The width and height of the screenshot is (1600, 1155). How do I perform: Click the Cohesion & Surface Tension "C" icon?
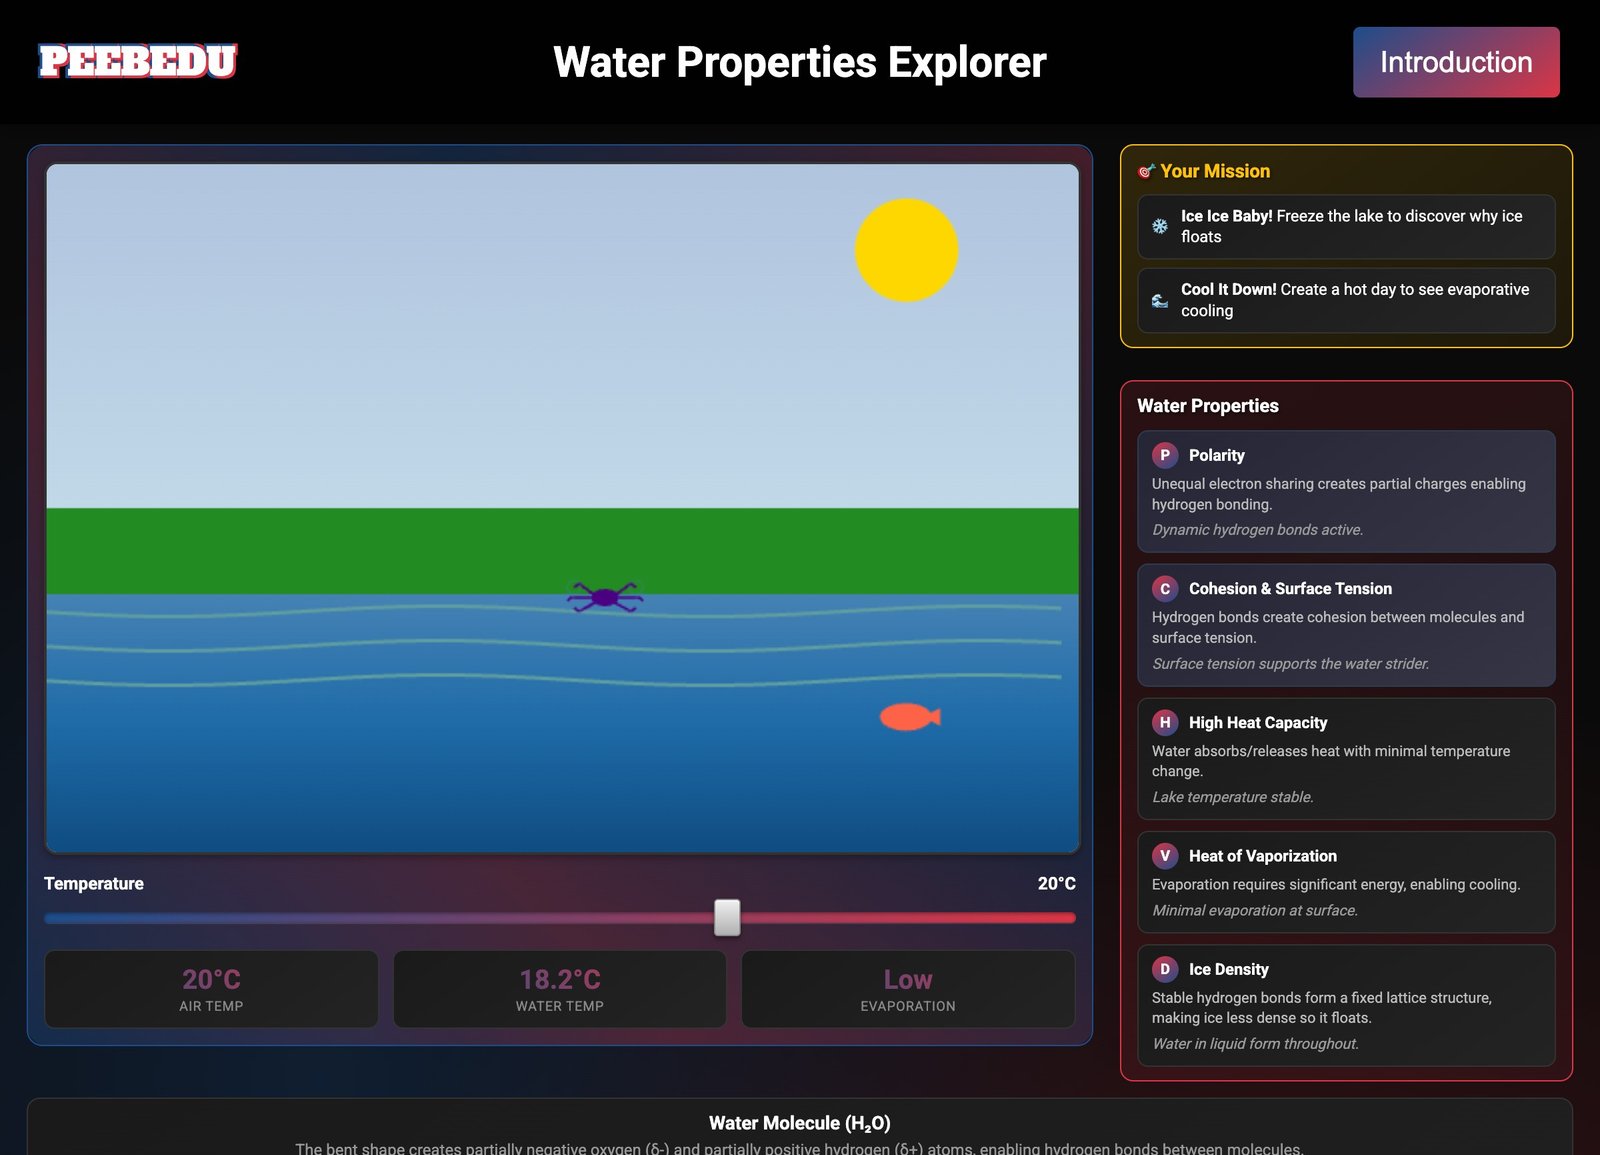click(x=1164, y=589)
